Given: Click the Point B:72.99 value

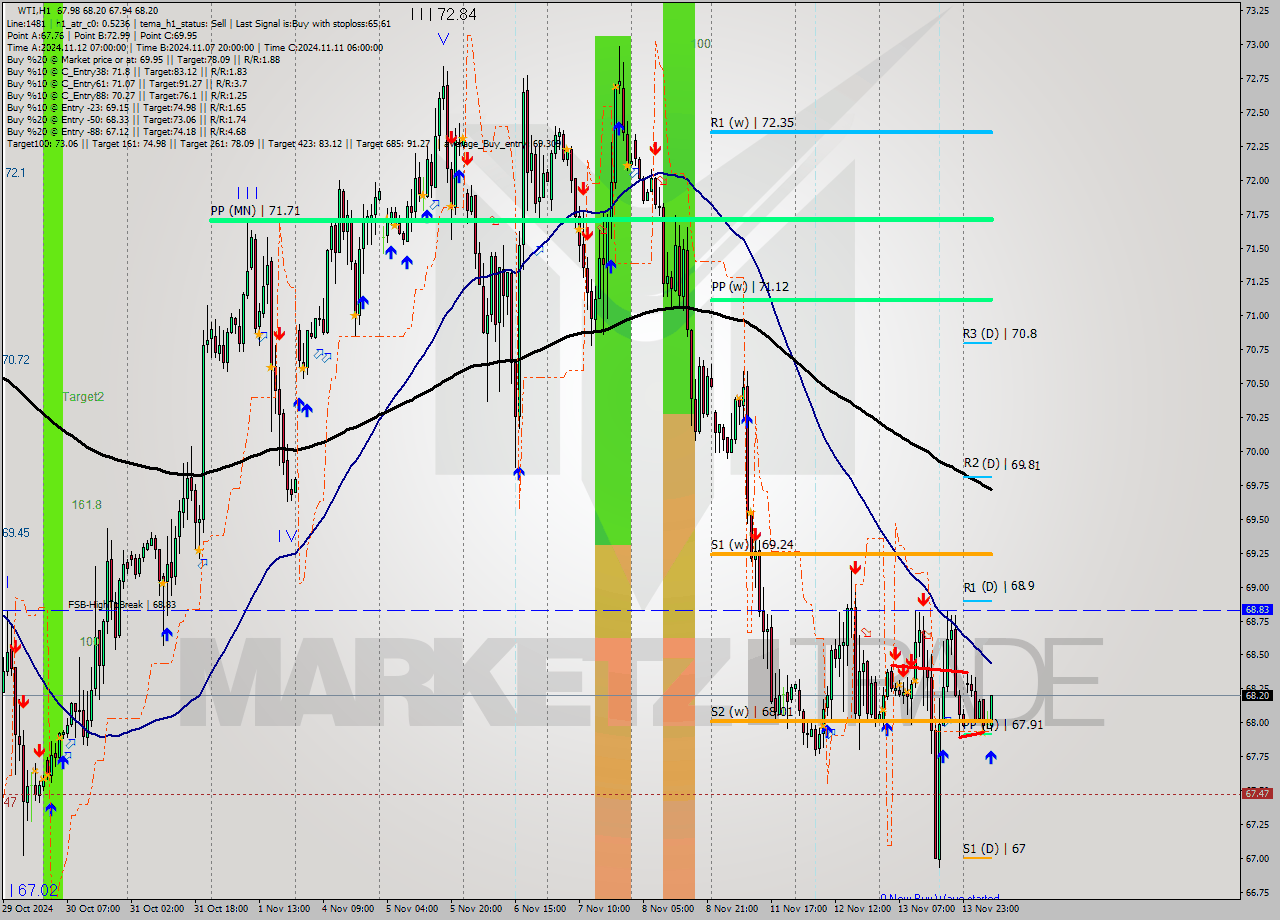Looking at the screenshot, I should coord(104,35).
